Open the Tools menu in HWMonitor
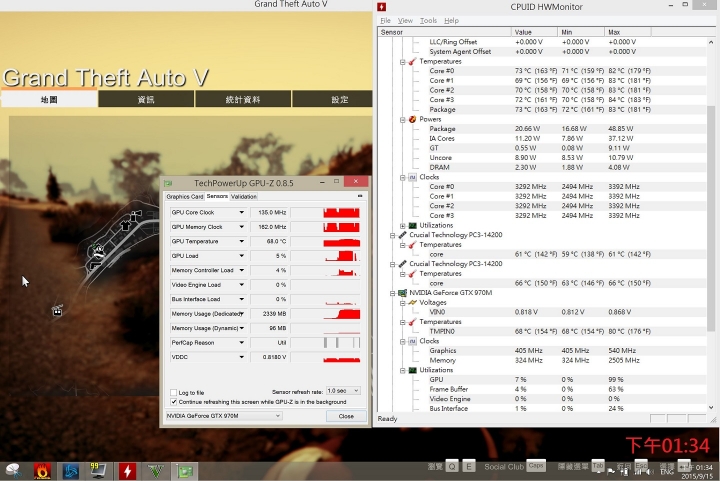 pyautogui.click(x=428, y=21)
